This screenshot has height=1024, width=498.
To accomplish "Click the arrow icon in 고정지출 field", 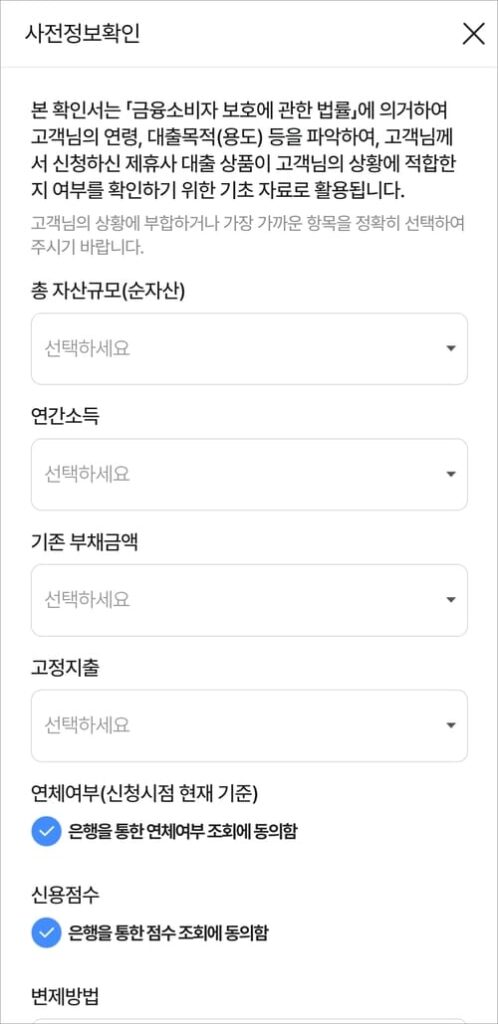I will [450, 725].
